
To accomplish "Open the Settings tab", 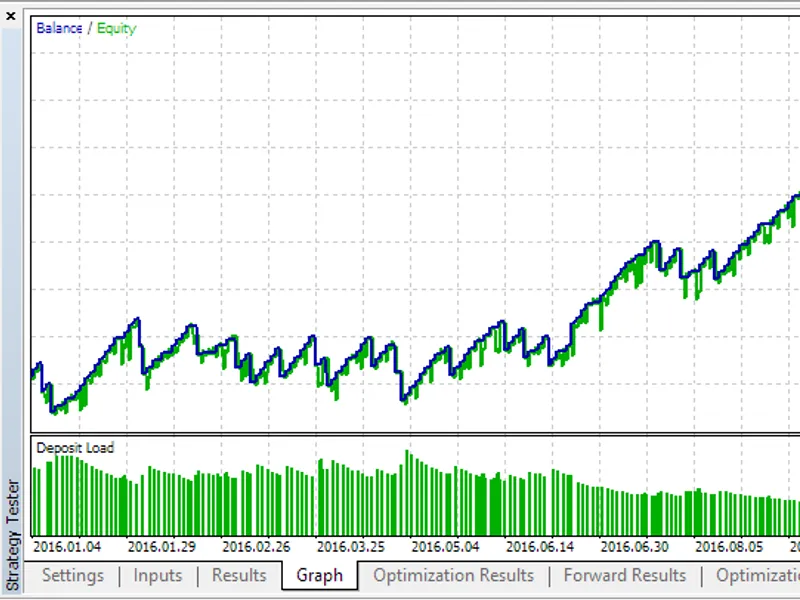I will tap(73, 576).
